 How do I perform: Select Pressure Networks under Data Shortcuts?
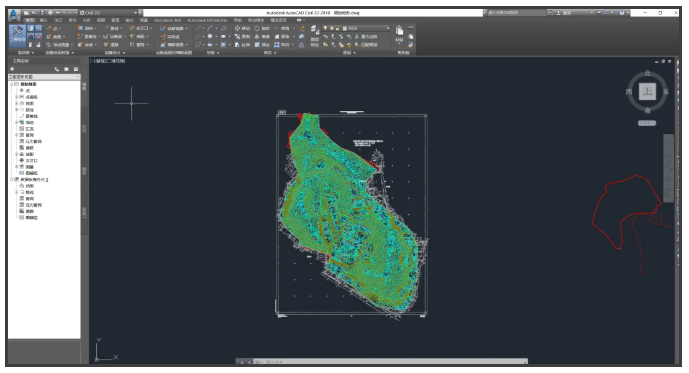(31, 205)
